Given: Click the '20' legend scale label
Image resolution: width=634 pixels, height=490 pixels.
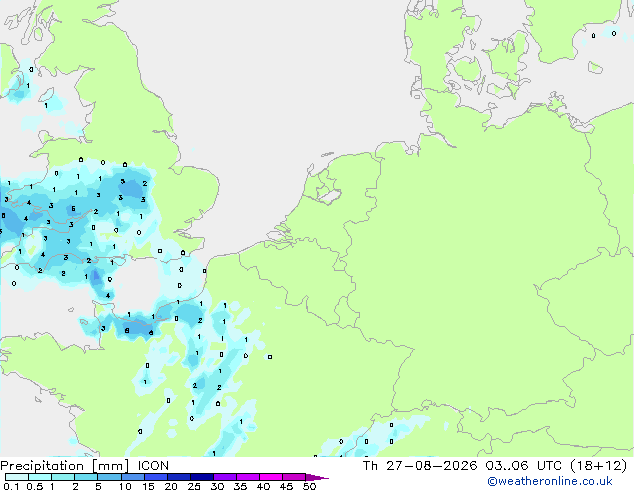Looking at the screenshot, I should point(171,486).
